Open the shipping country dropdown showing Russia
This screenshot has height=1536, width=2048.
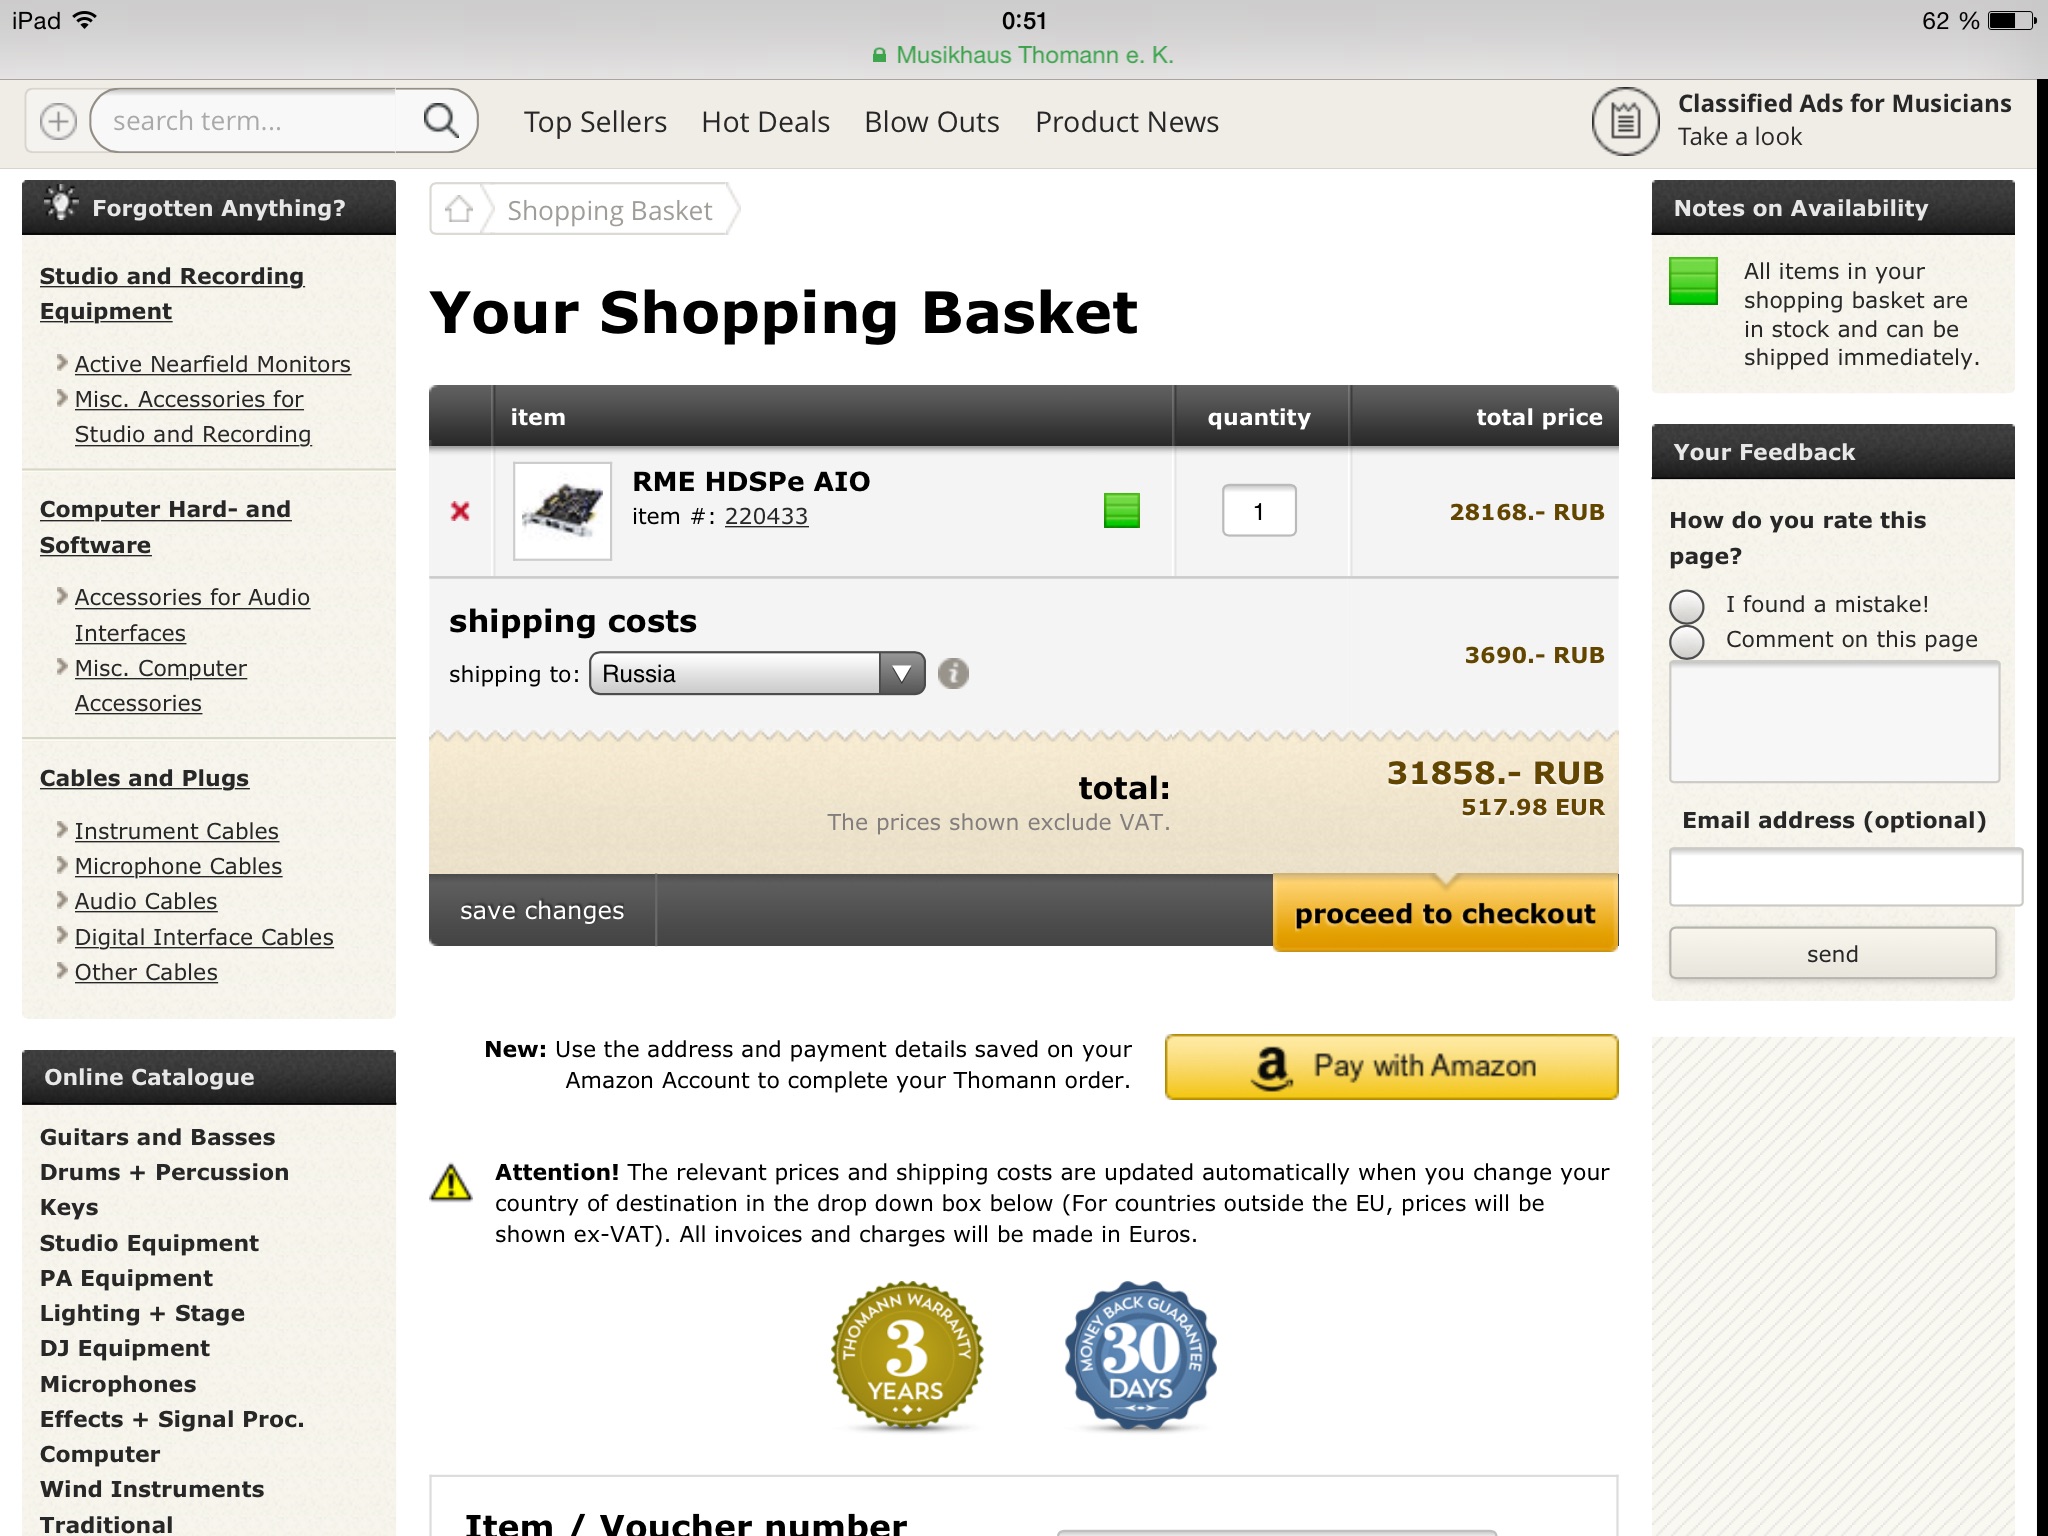click(757, 674)
